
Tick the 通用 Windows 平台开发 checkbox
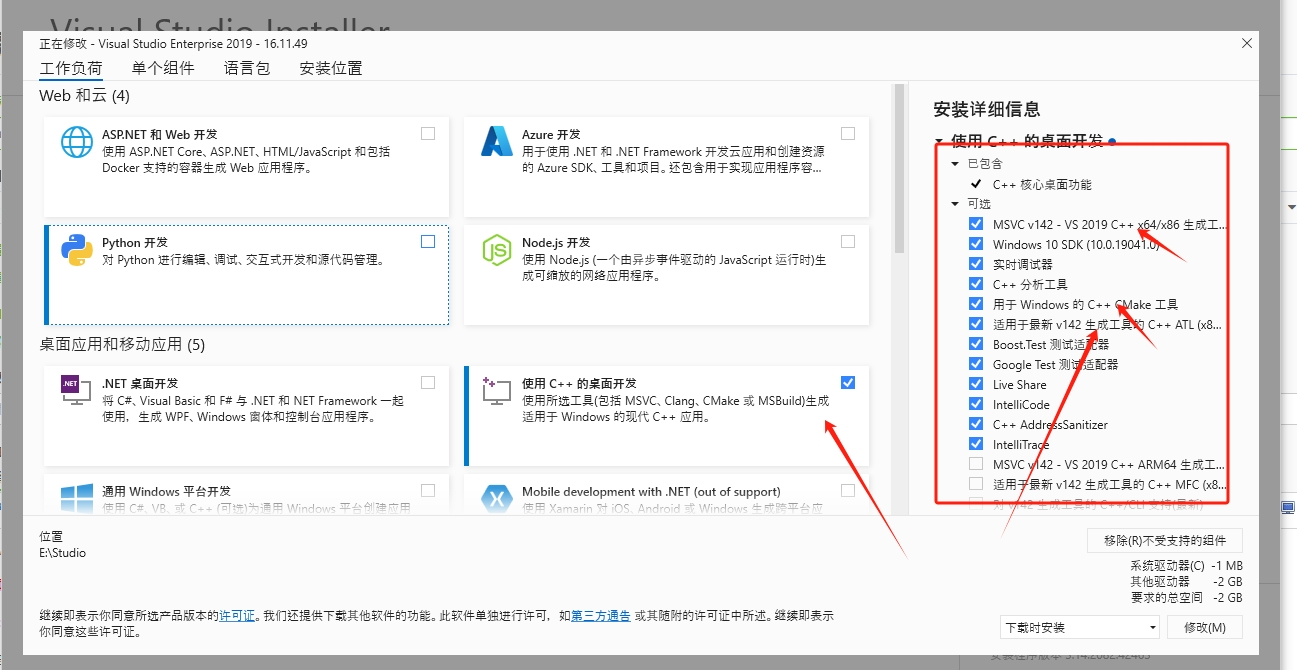click(428, 490)
